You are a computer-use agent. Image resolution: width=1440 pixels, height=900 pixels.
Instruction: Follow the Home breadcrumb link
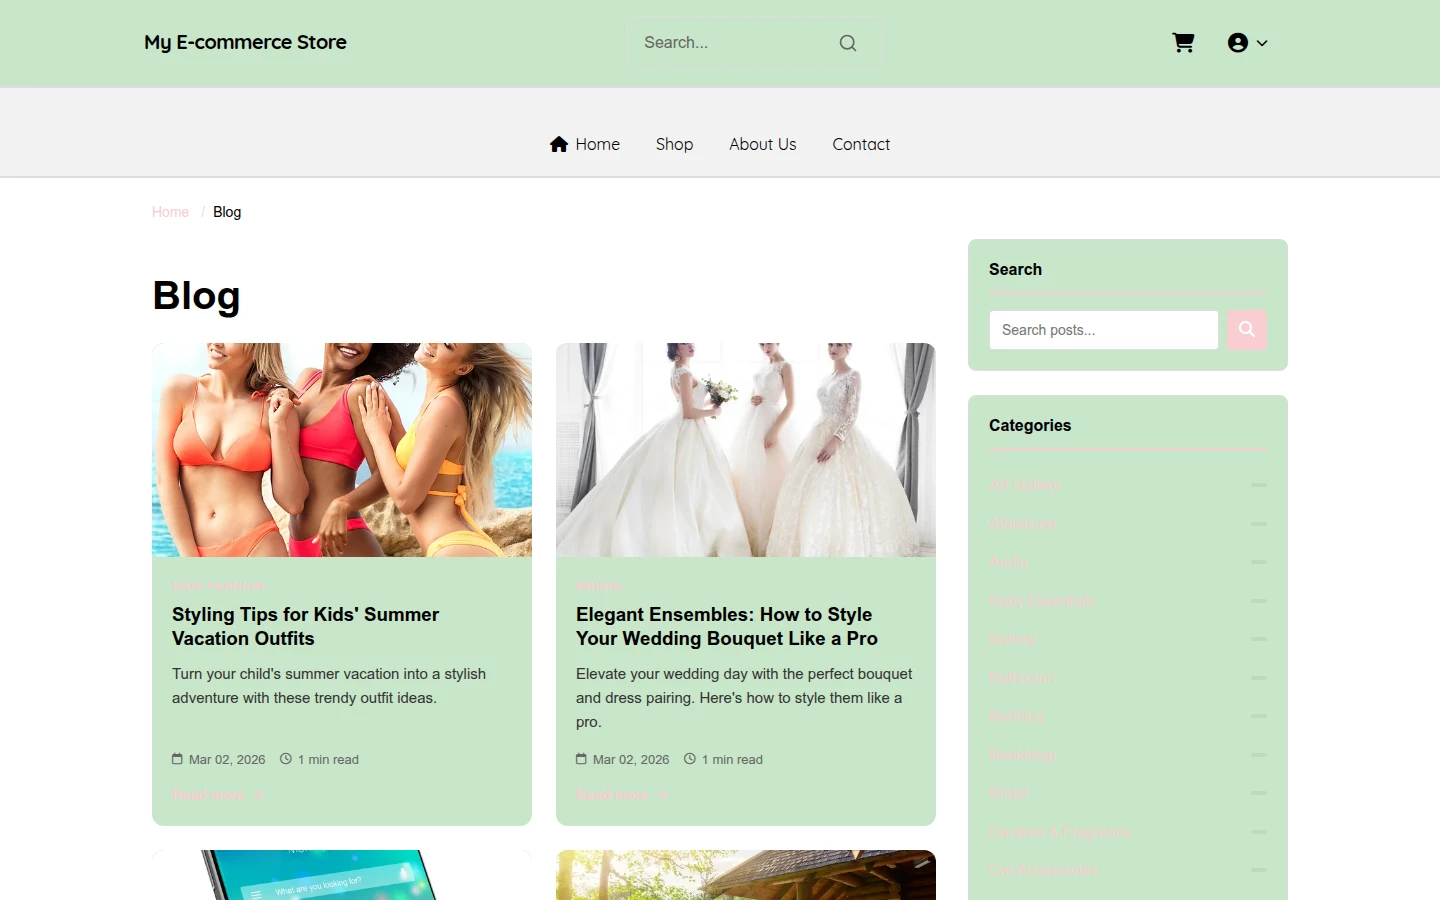point(170,212)
